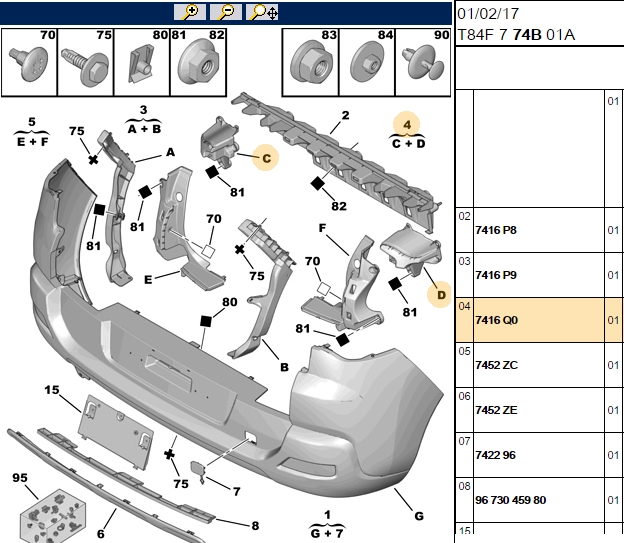Click reference index 07 in parts table
The height and width of the screenshot is (543, 624).
pyautogui.click(x=464, y=441)
